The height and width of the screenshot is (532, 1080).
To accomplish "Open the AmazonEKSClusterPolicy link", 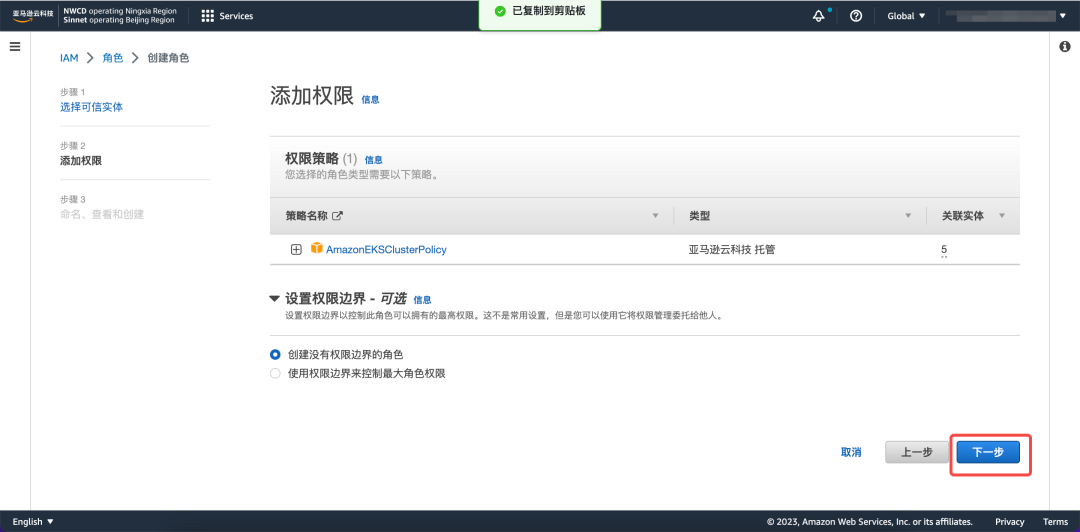I will (386, 249).
